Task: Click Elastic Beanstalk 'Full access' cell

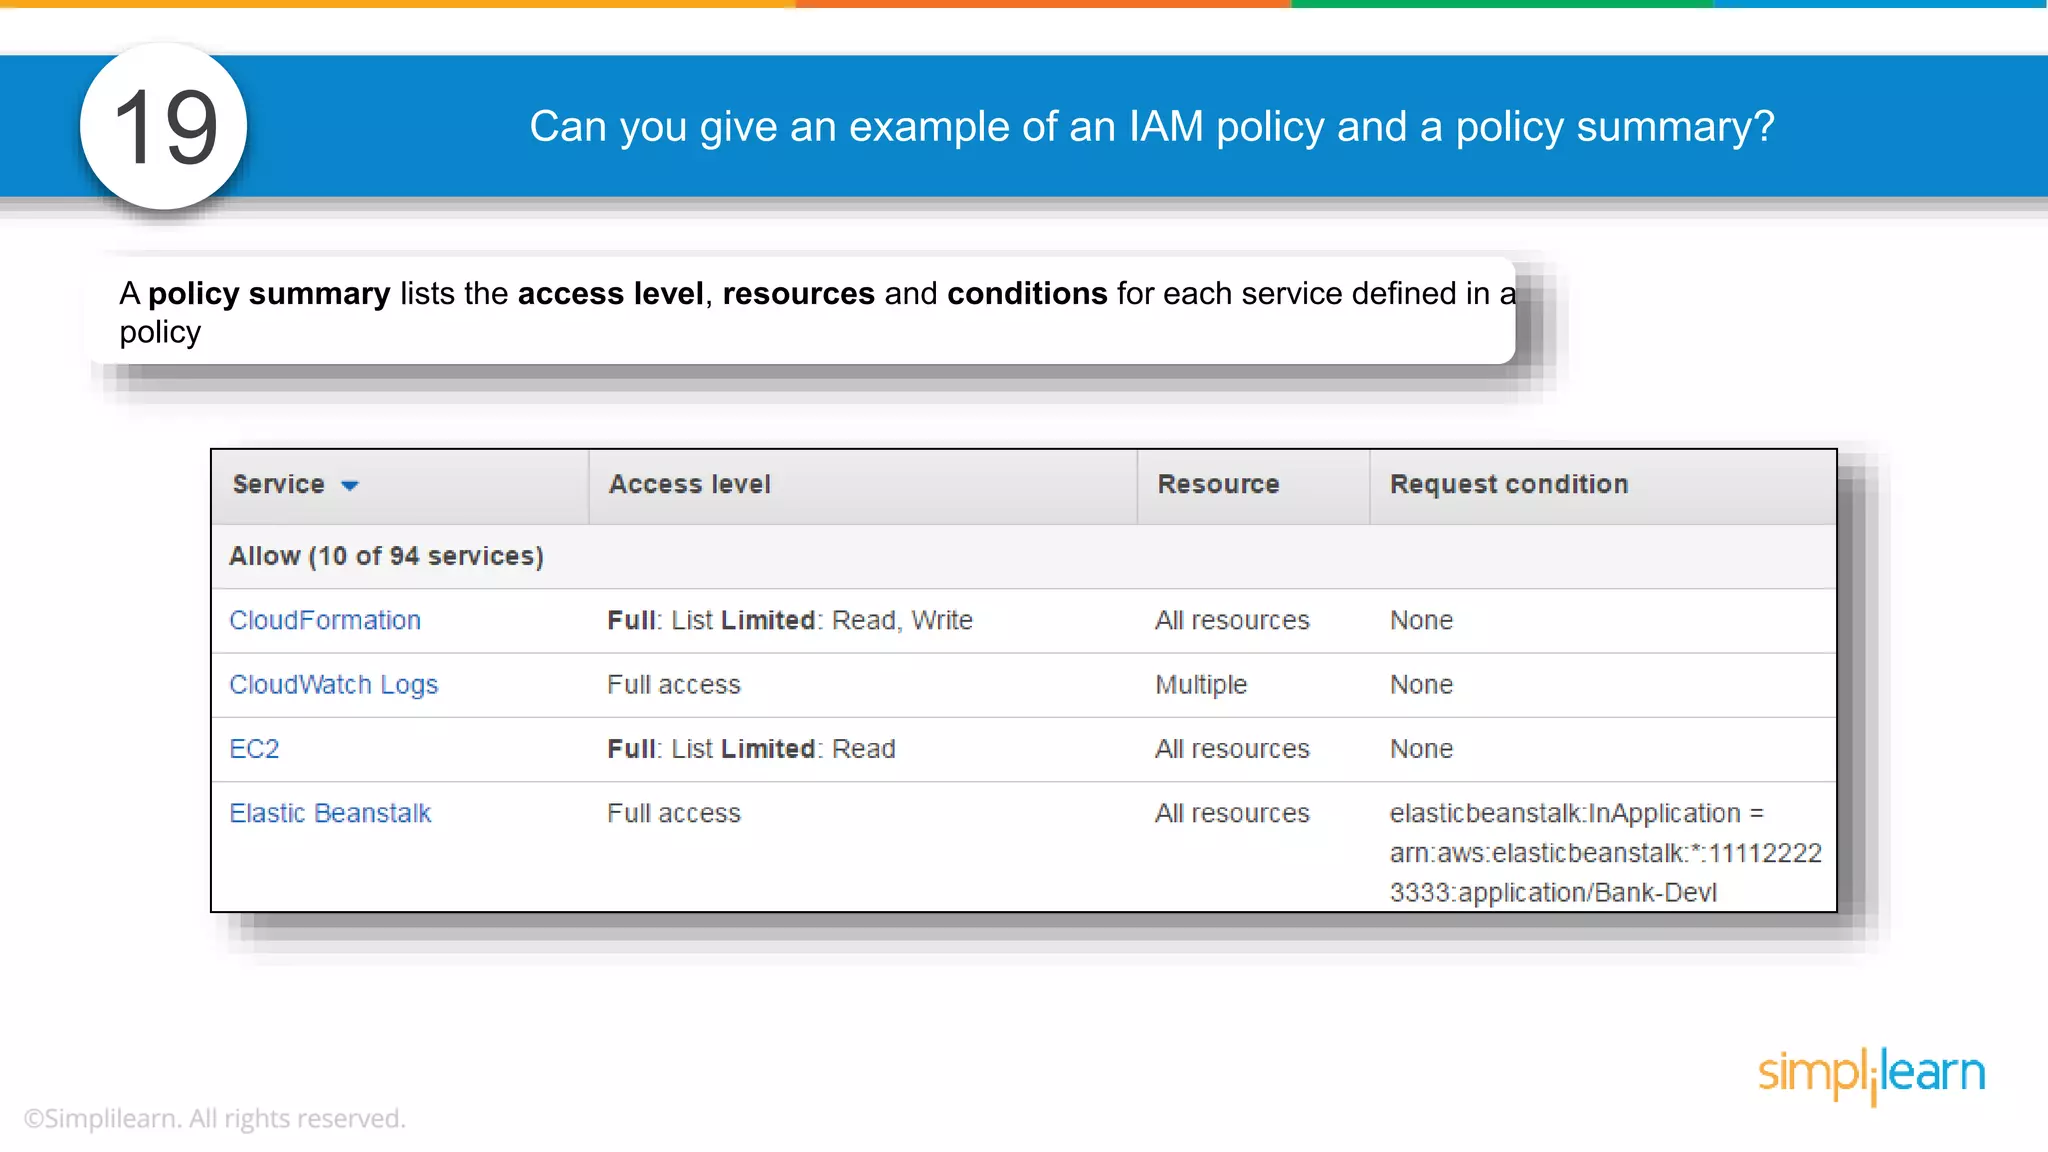Action: 674,813
